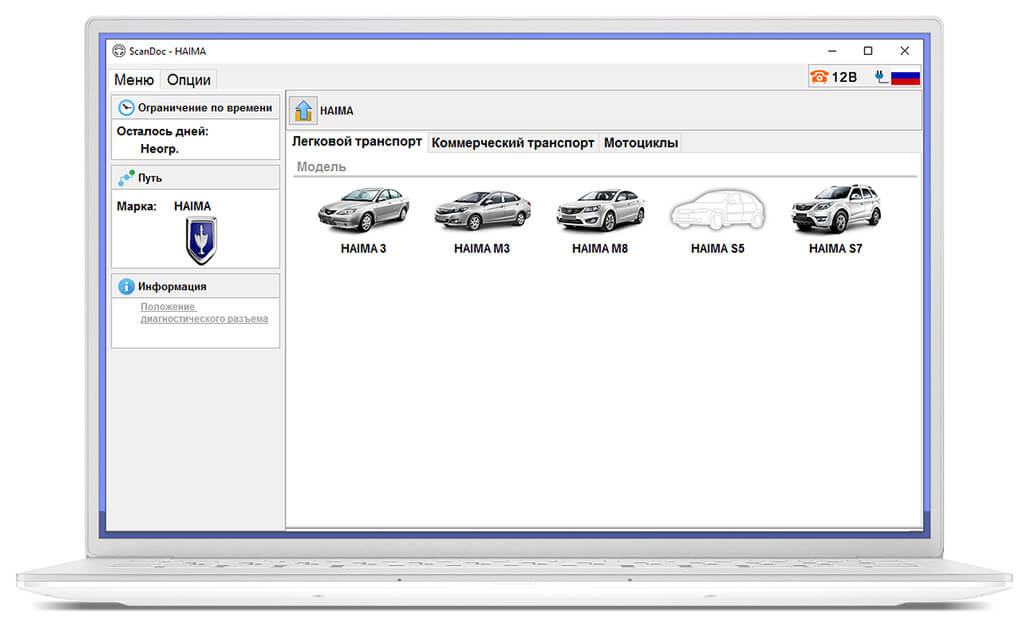Close the ScanDoc window
Viewport: 1024px width, 626px height.
(x=904, y=51)
